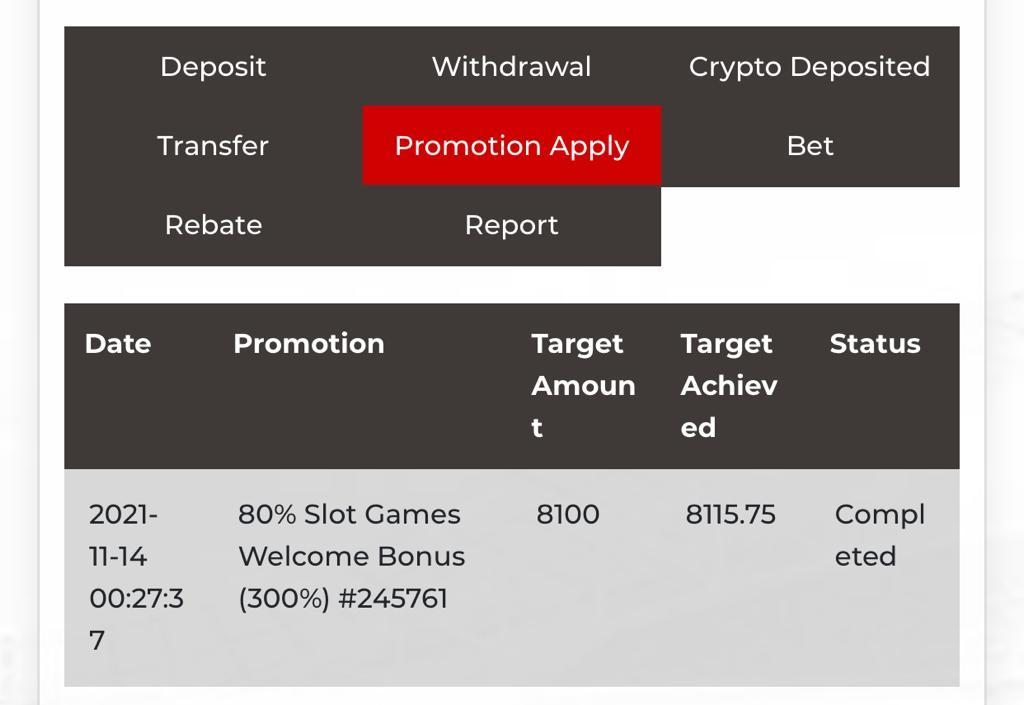The height and width of the screenshot is (705, 1024).
Task: Click the Status column header
Action: click(x=874, y=344)
